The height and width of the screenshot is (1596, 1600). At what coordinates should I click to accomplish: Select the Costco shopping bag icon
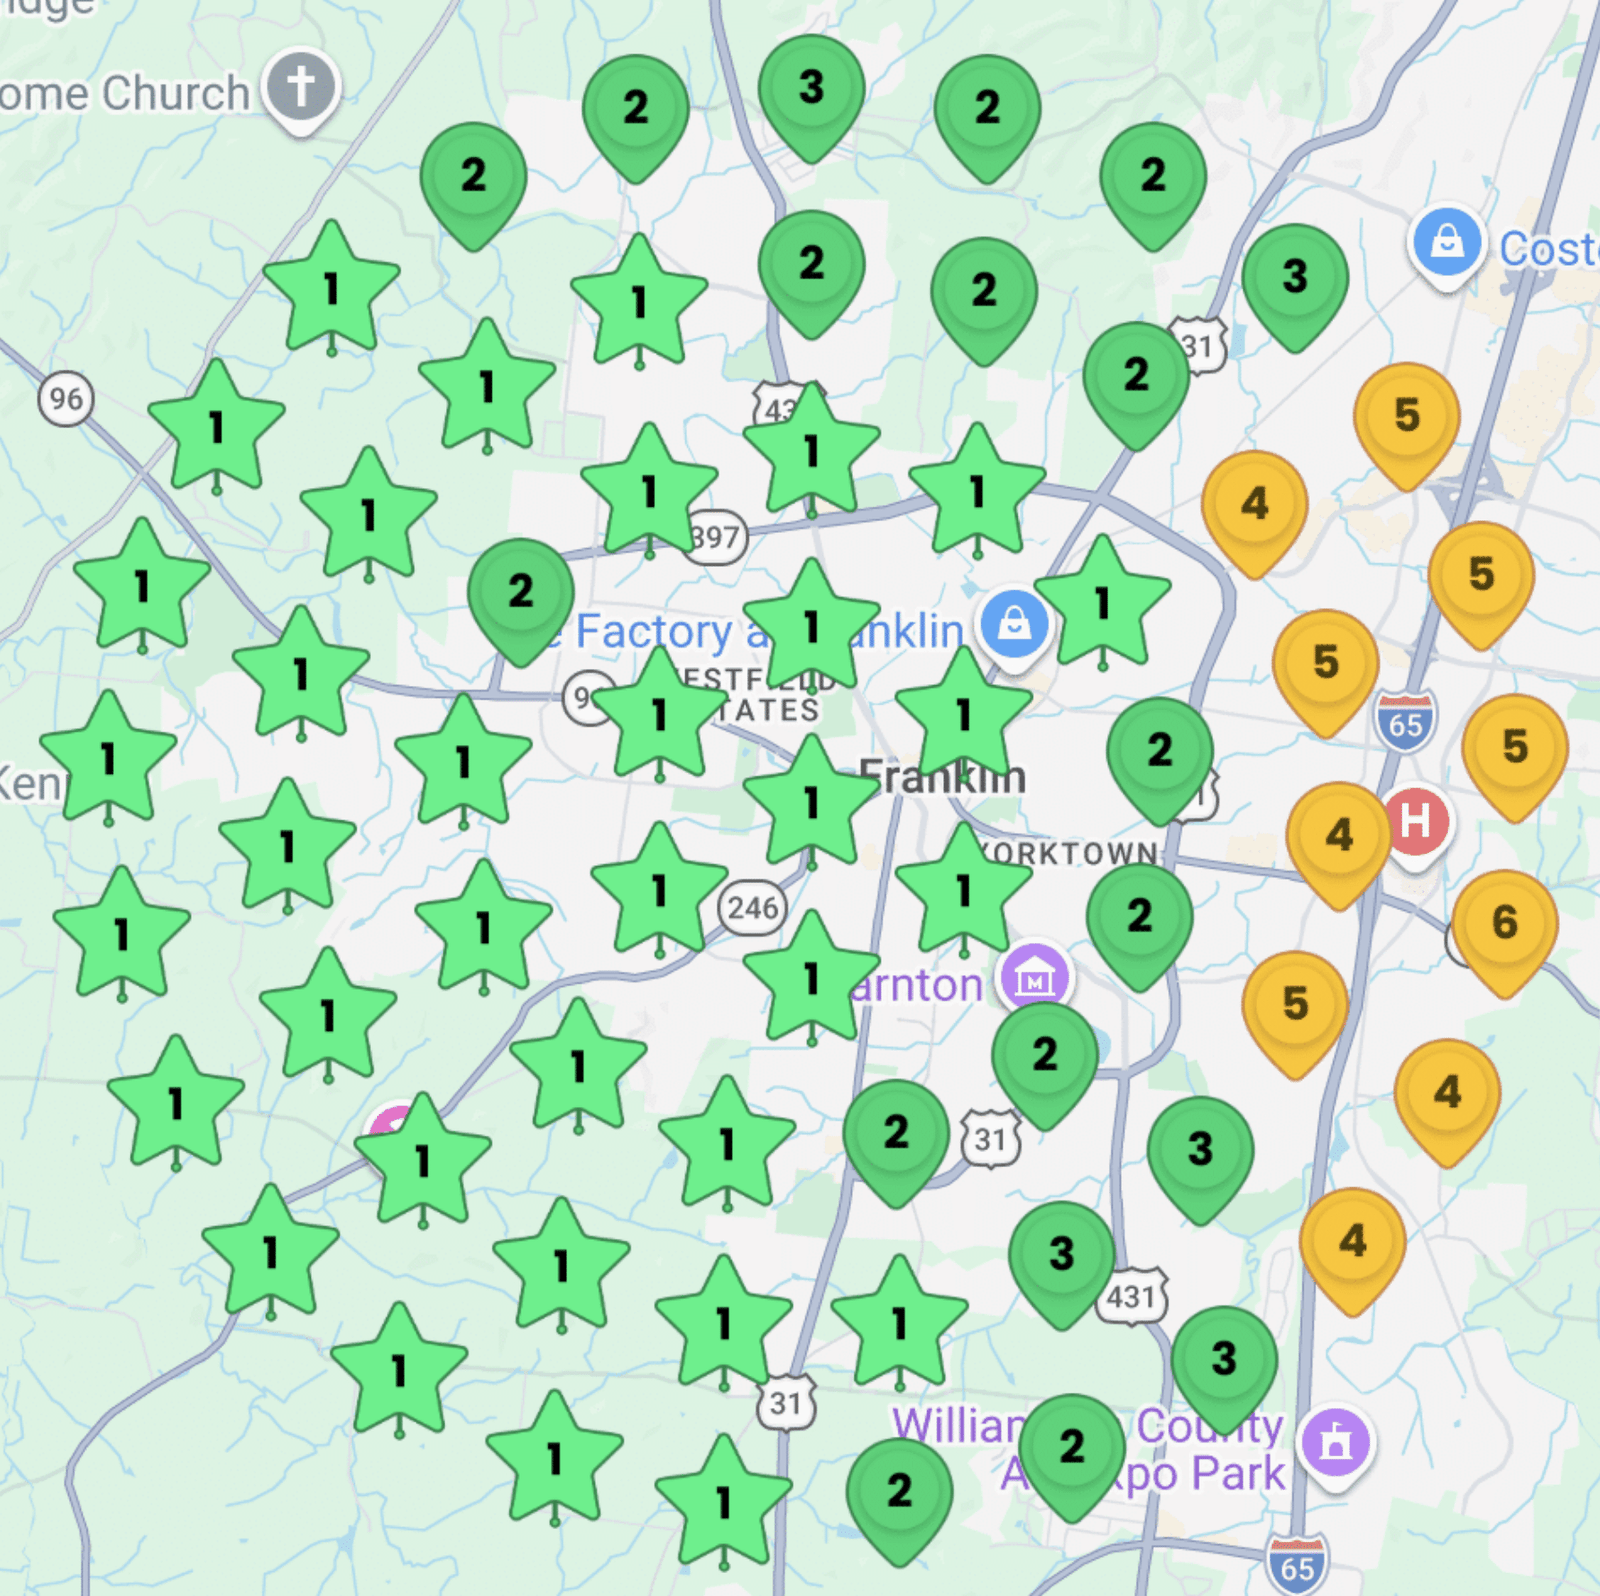click(1446, 242)
